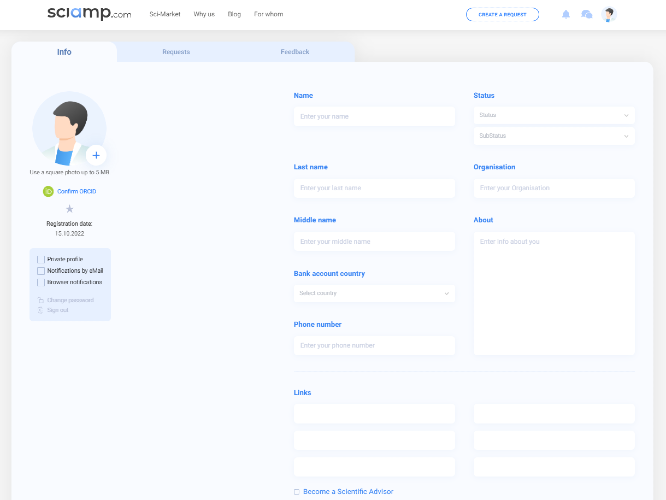Screen dimensions: 666x500
Task: Switch to the Feedback tab
Action: pyautogui.click(x=295, y=52)
